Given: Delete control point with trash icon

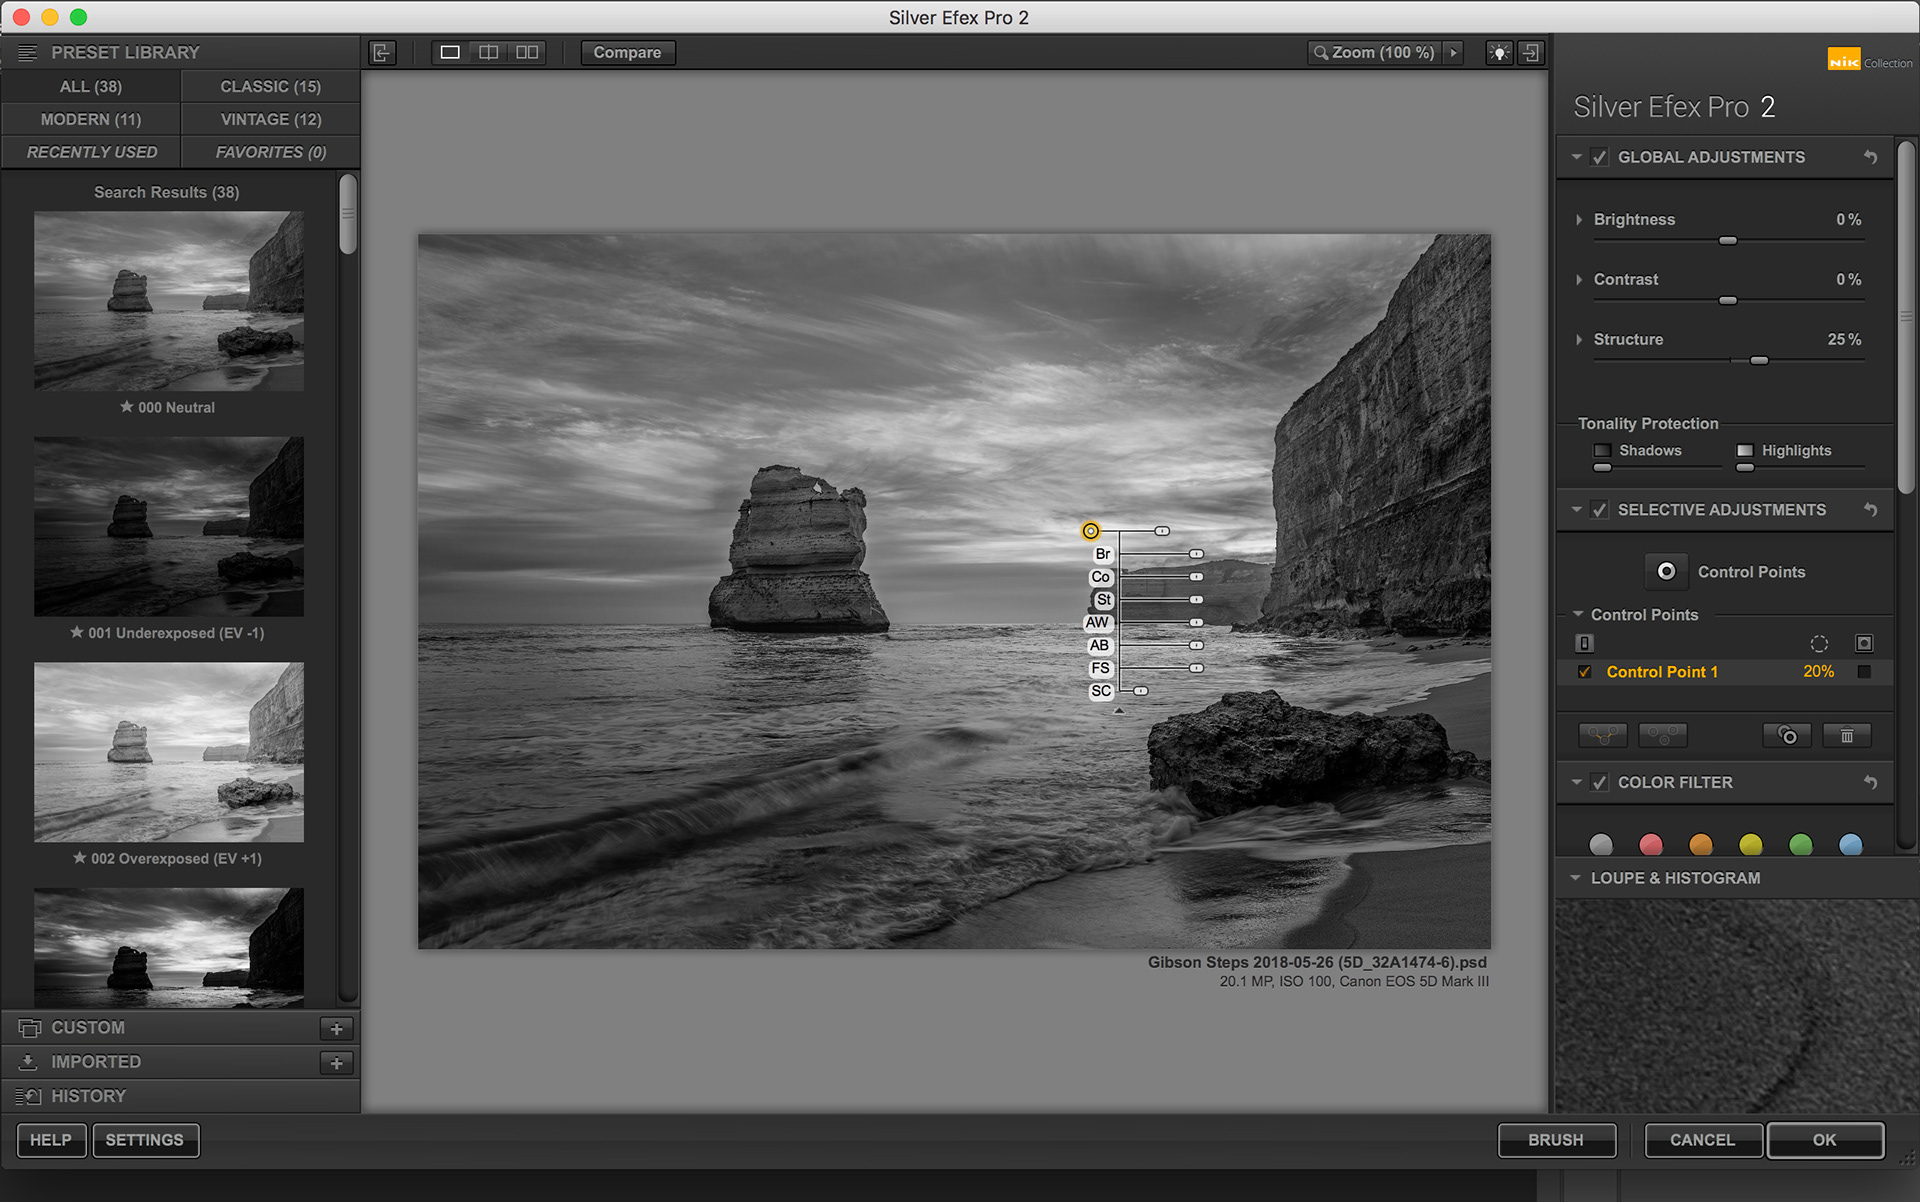Looking at the screenshot, I should point(1847,735).
